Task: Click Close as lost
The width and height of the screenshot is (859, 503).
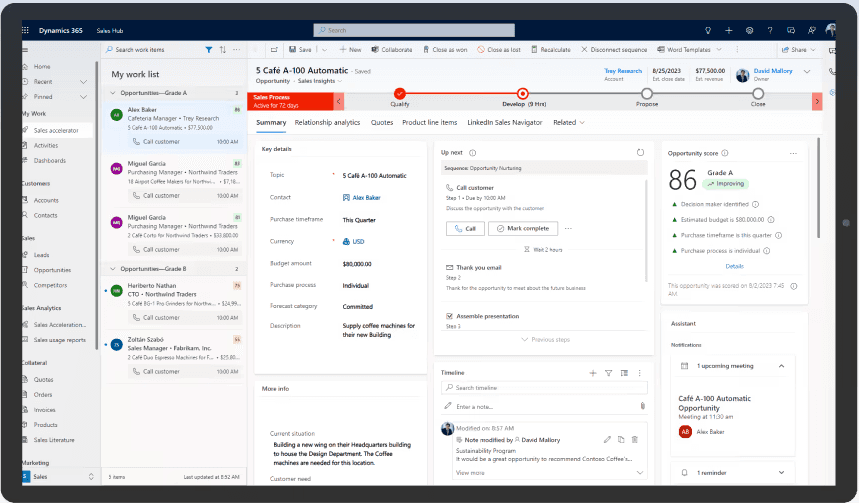Action: [499, 50]
